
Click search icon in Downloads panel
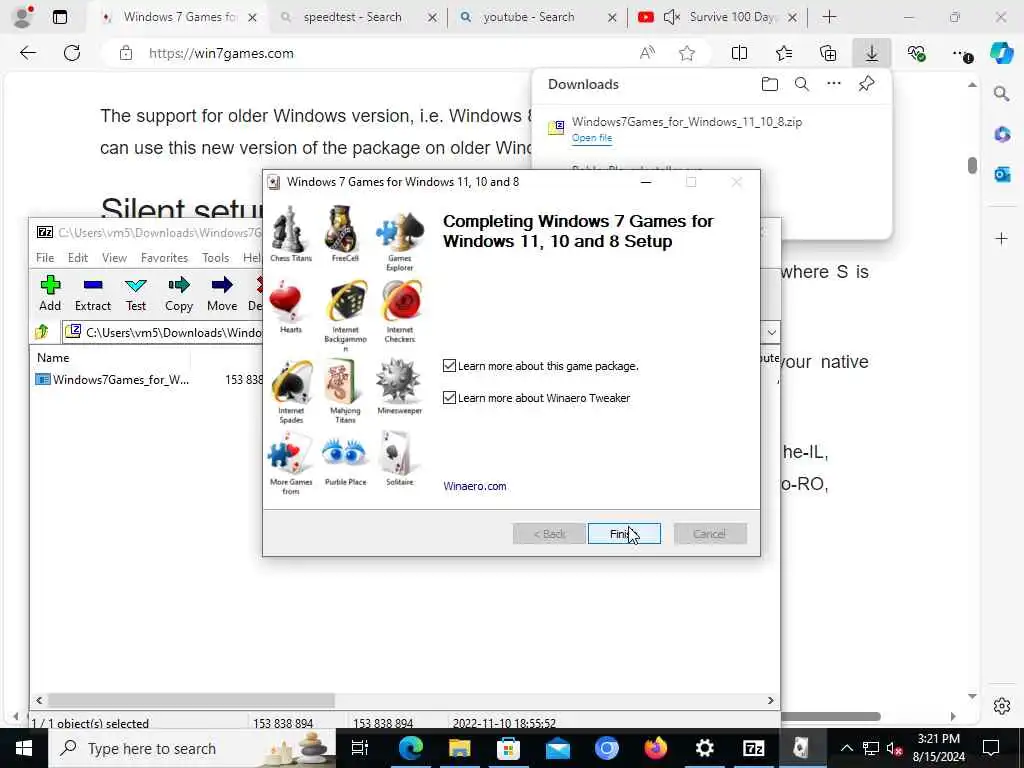802,84
